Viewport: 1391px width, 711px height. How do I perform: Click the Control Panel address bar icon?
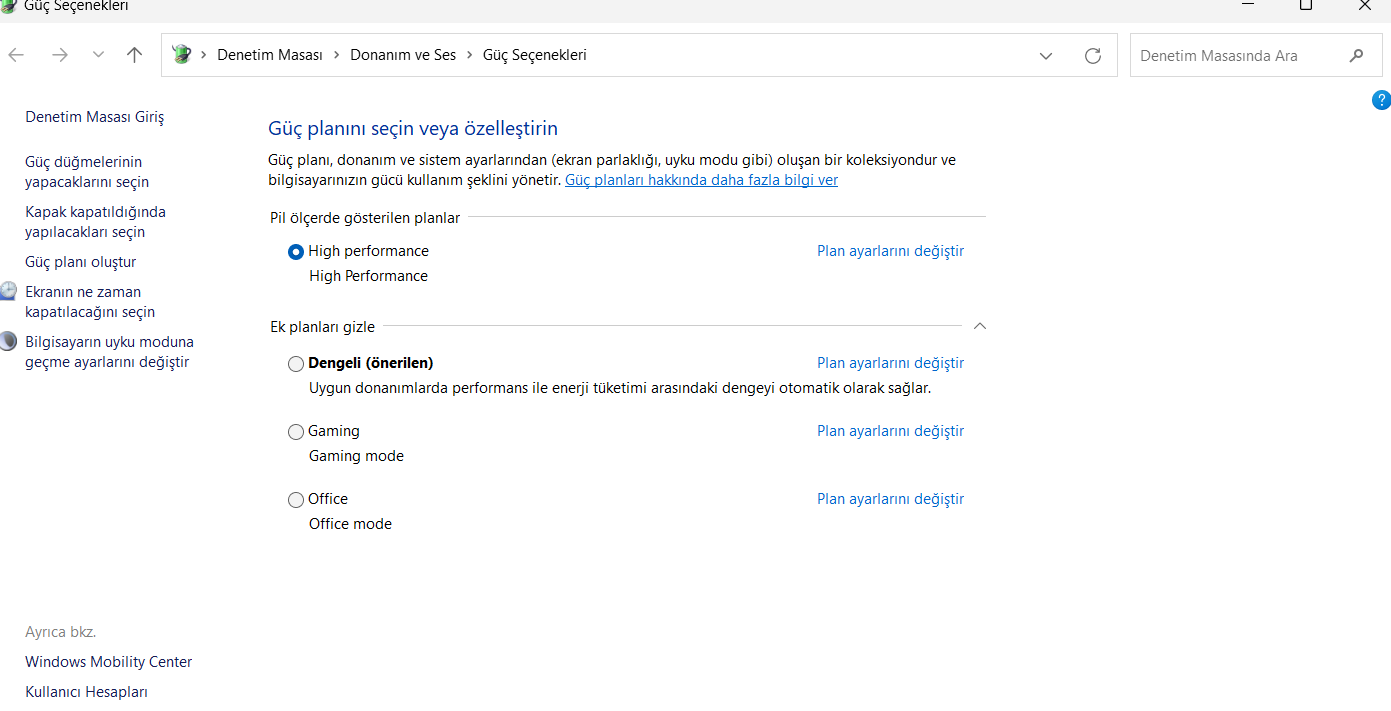point(181,55)
